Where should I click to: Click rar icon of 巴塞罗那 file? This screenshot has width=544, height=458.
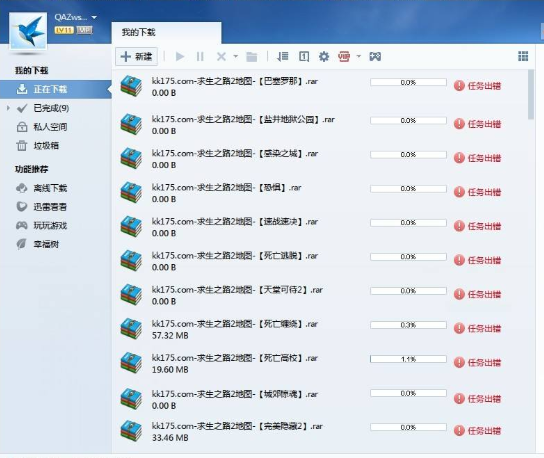[131, 86]
